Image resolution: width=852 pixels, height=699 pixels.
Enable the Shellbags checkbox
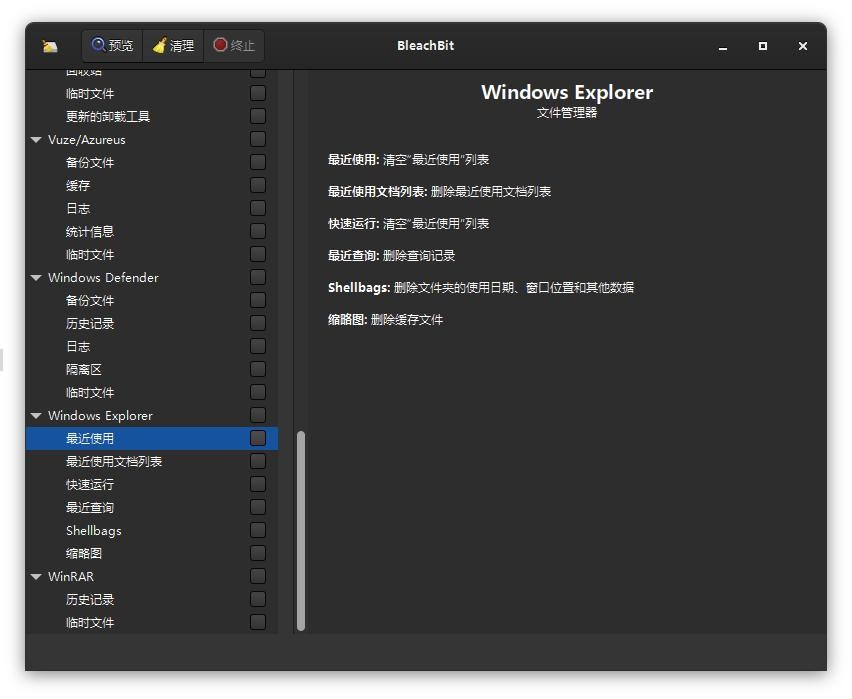click(258, 530)
